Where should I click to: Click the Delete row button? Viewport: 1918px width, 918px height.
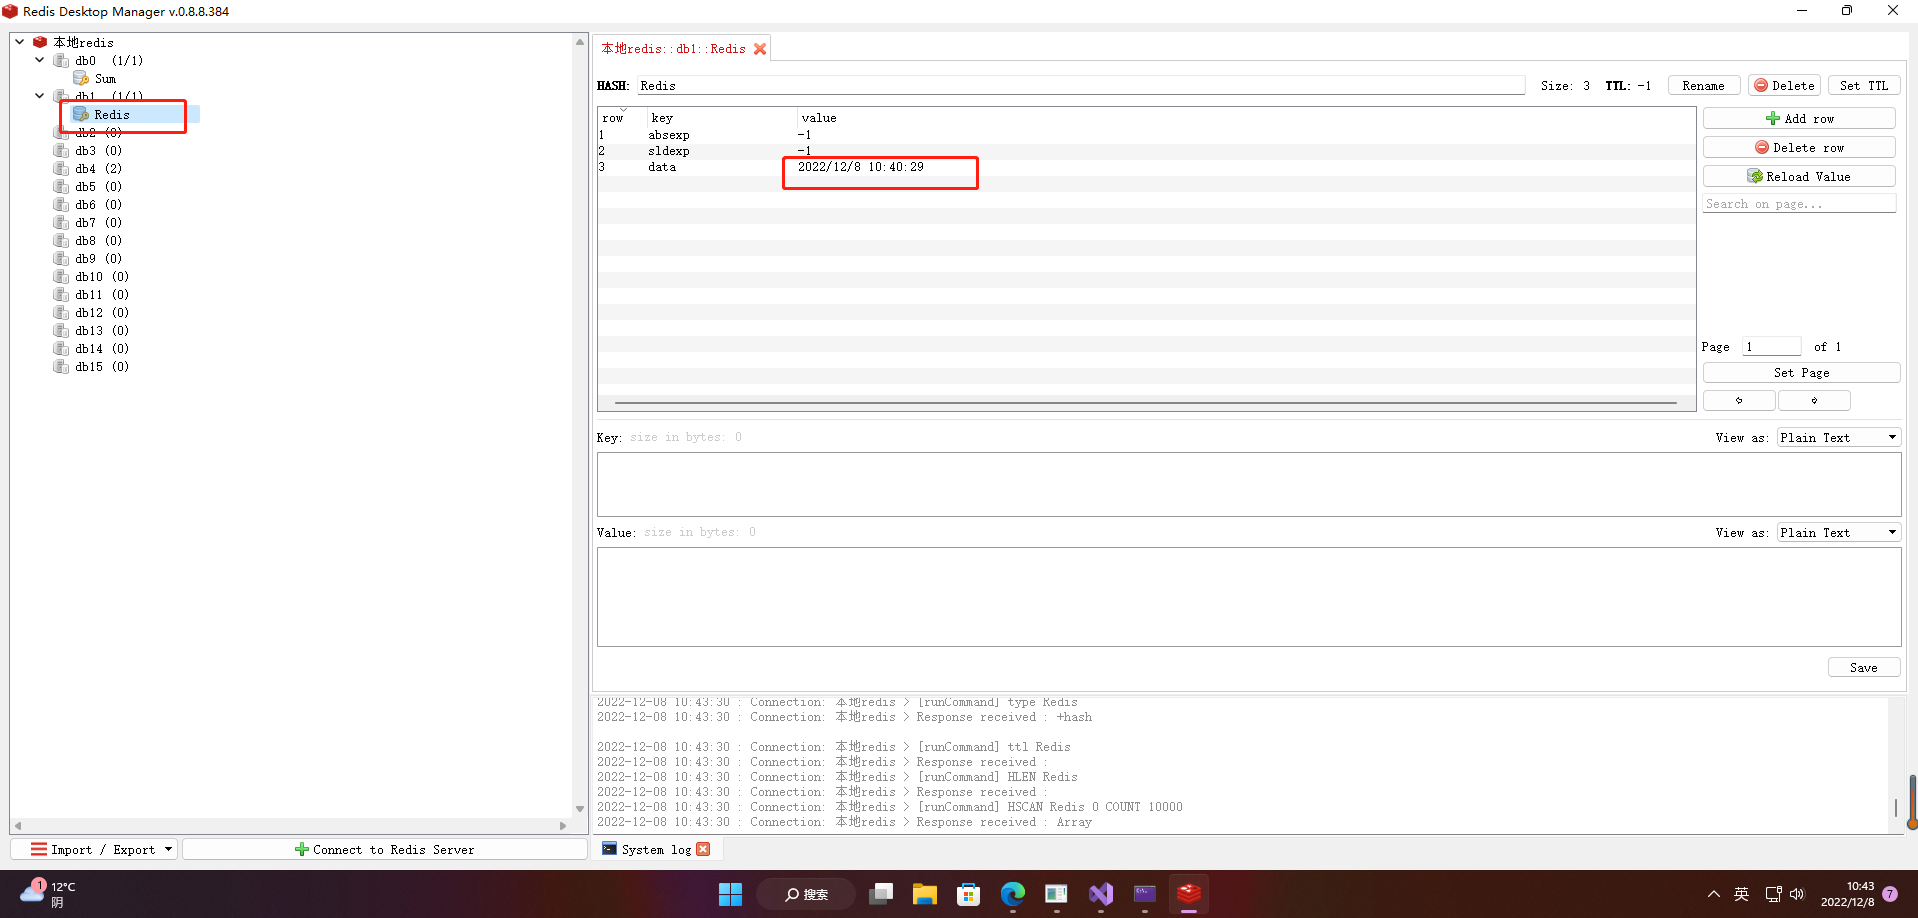coord(1799,147)
